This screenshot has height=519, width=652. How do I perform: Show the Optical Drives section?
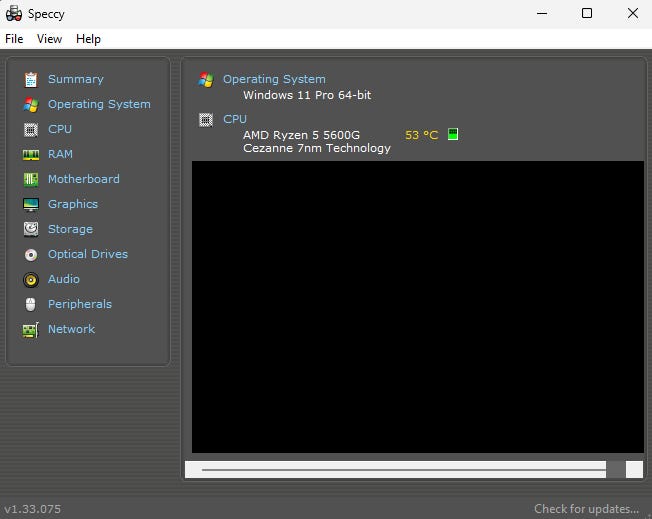88,254
